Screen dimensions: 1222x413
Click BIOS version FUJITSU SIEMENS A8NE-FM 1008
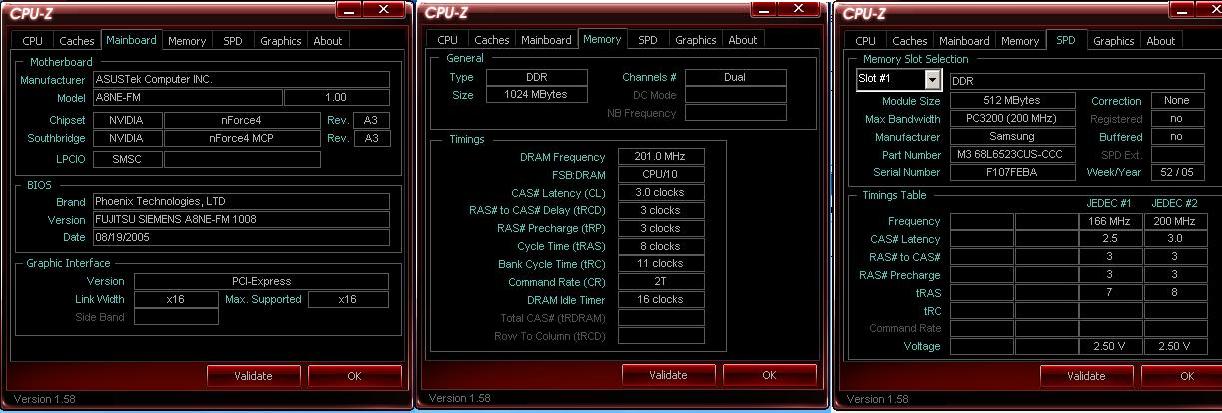pyautogui.click(x=241, y=219)
